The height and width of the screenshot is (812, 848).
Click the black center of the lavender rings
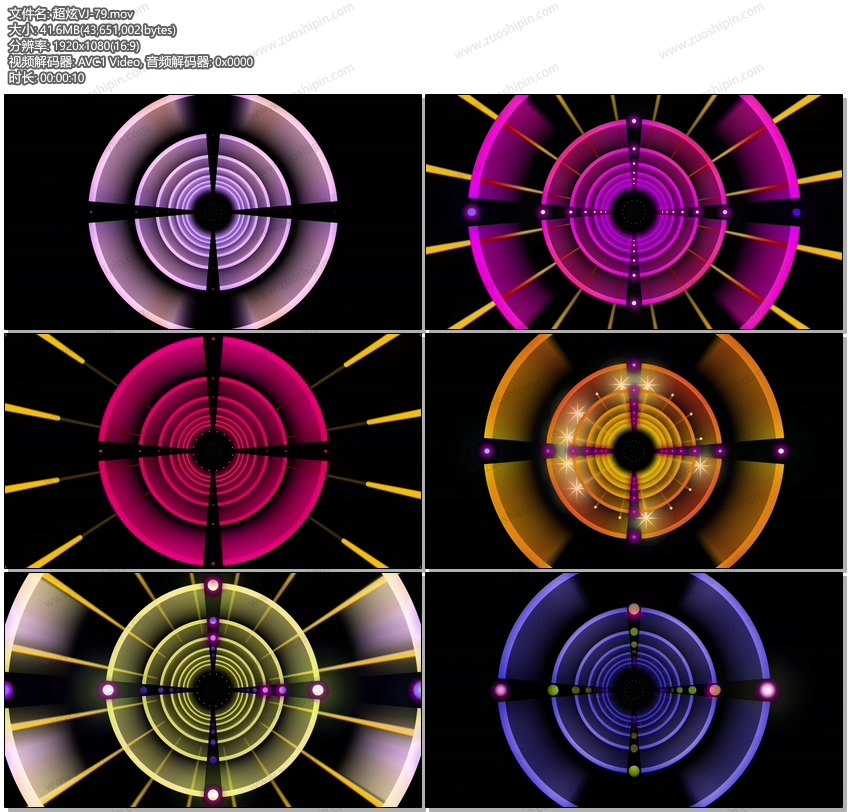213,212
